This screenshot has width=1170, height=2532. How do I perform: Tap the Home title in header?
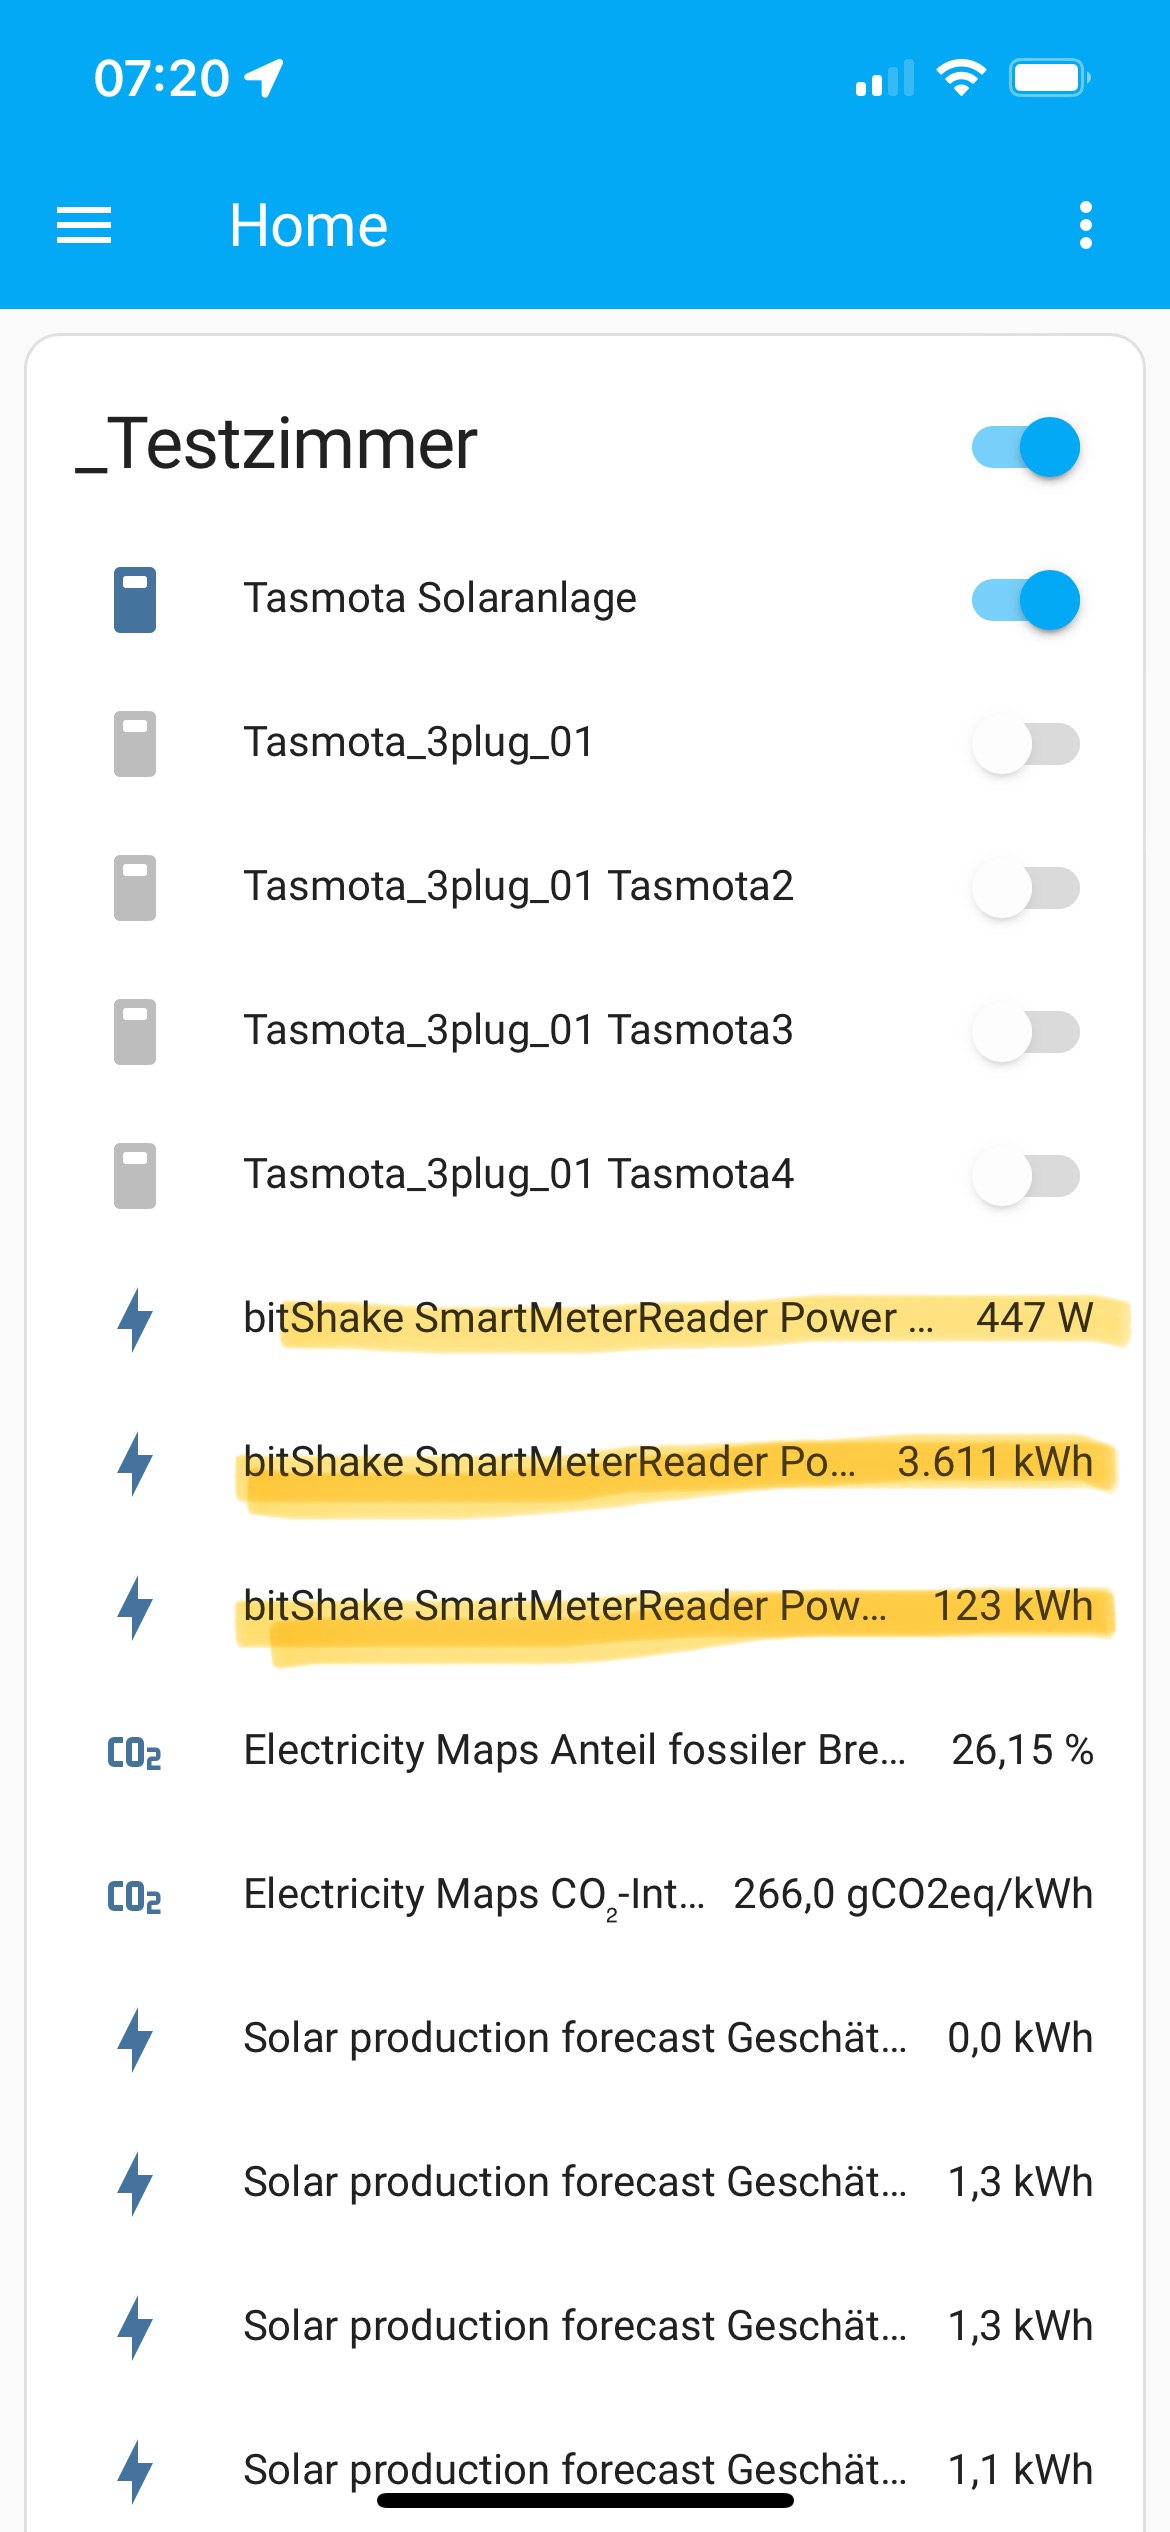tap(308, 225)
